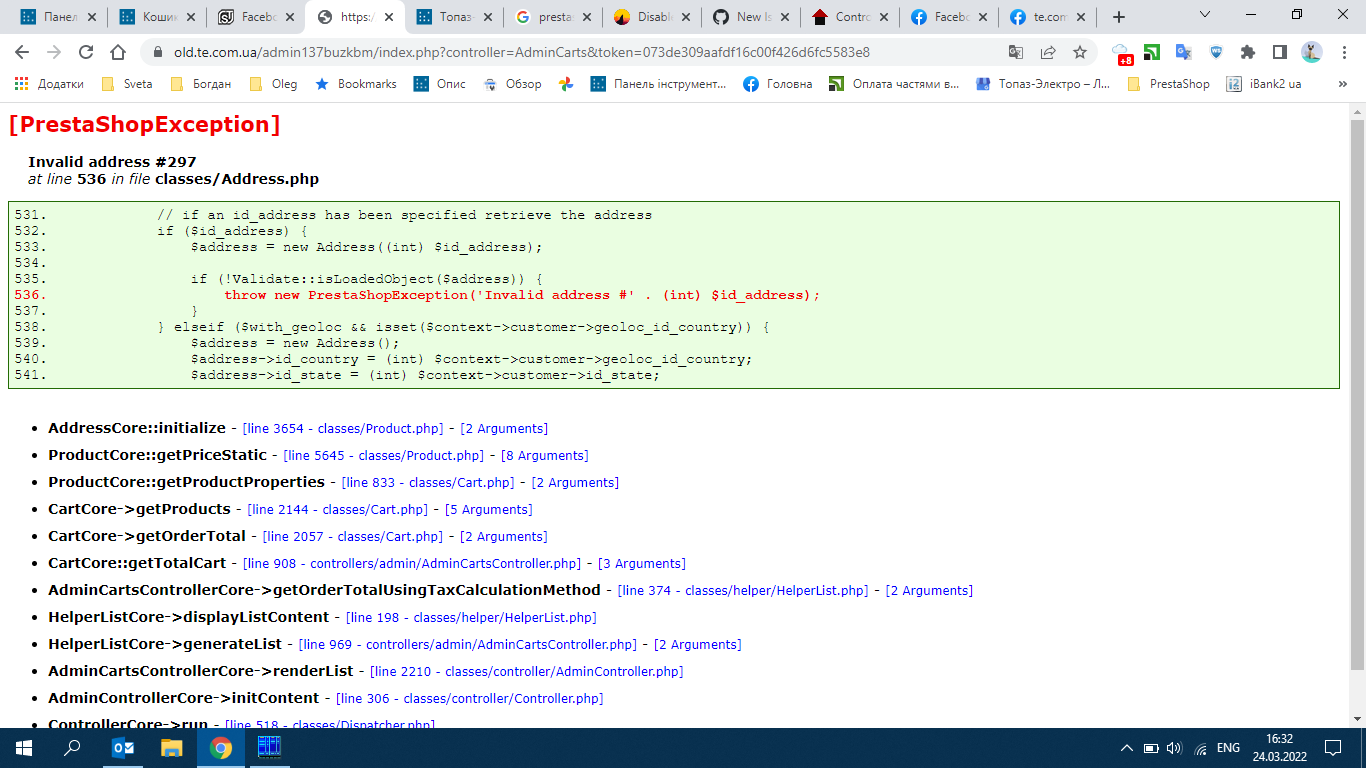Click the share page icon in address bar

[1048, 52]
